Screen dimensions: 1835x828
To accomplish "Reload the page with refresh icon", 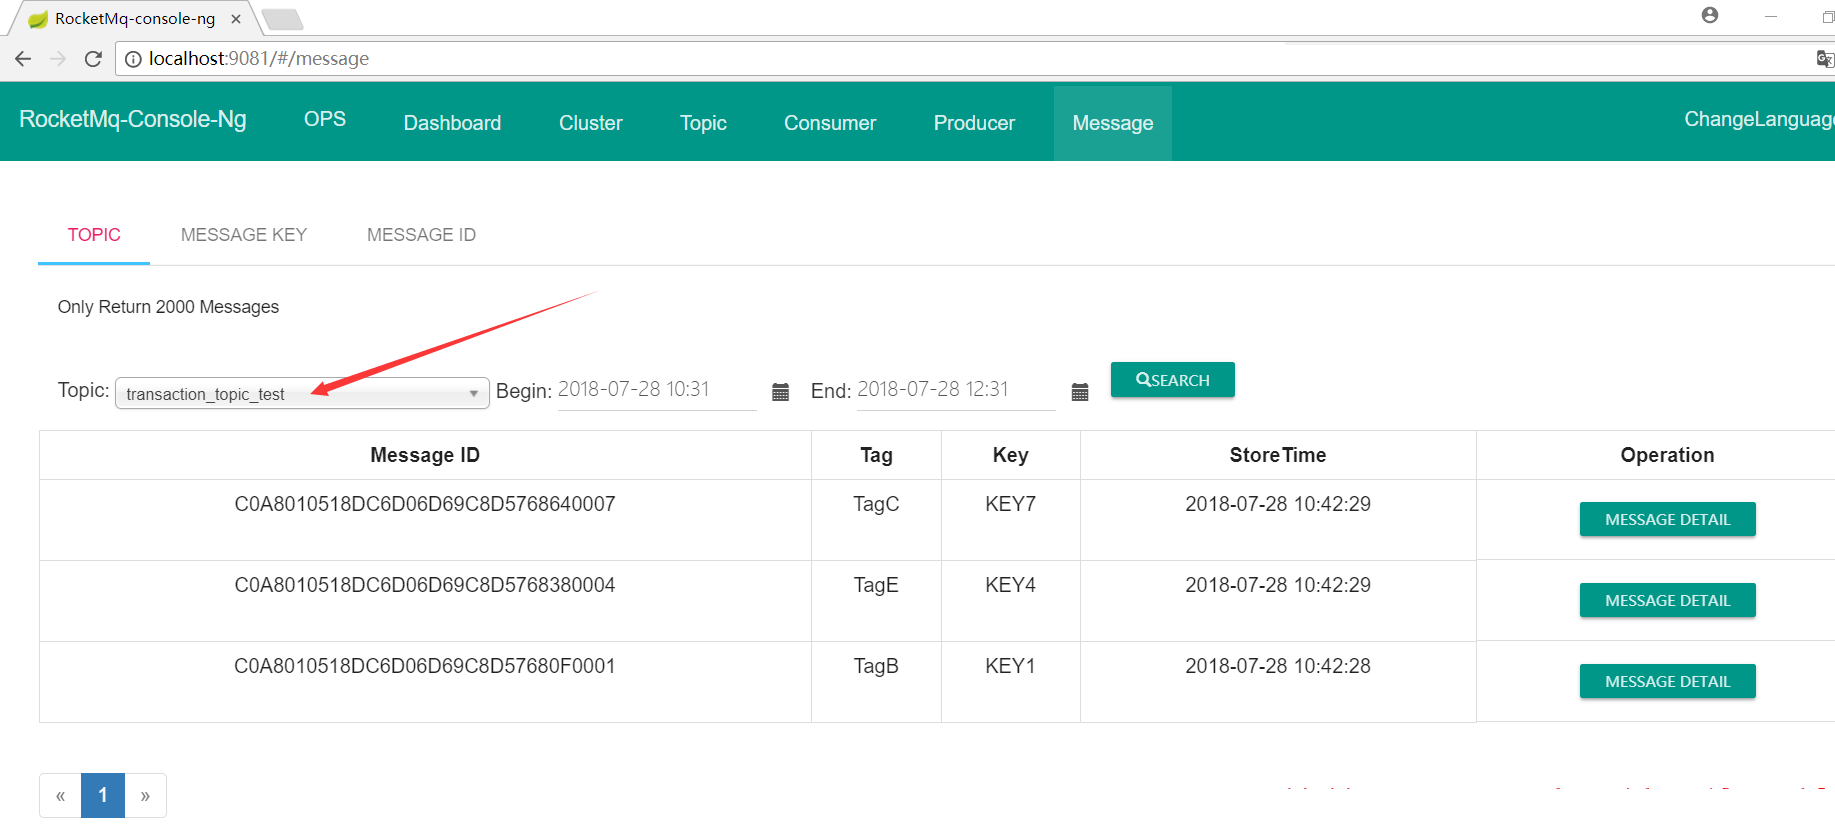I will pyautogui.click(x=93, y=59).
